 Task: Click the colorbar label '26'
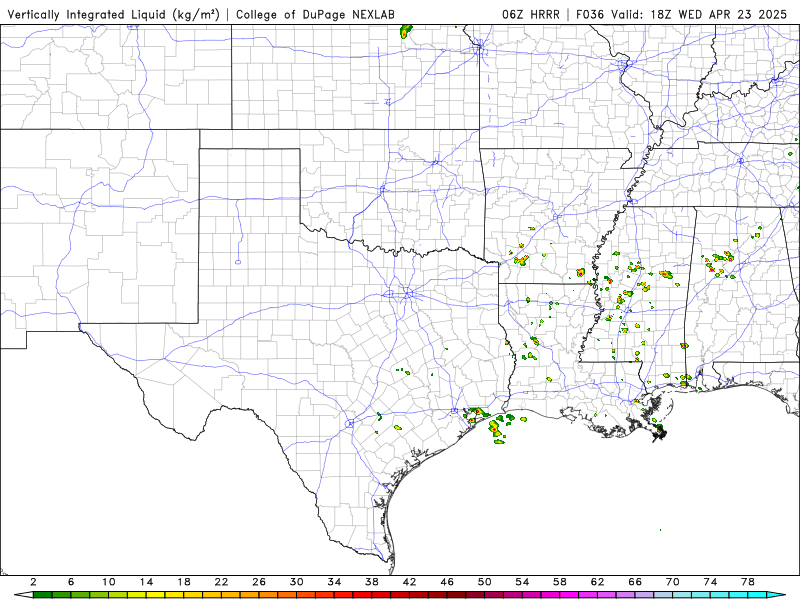pyautogui.click(x=259, y=582)
